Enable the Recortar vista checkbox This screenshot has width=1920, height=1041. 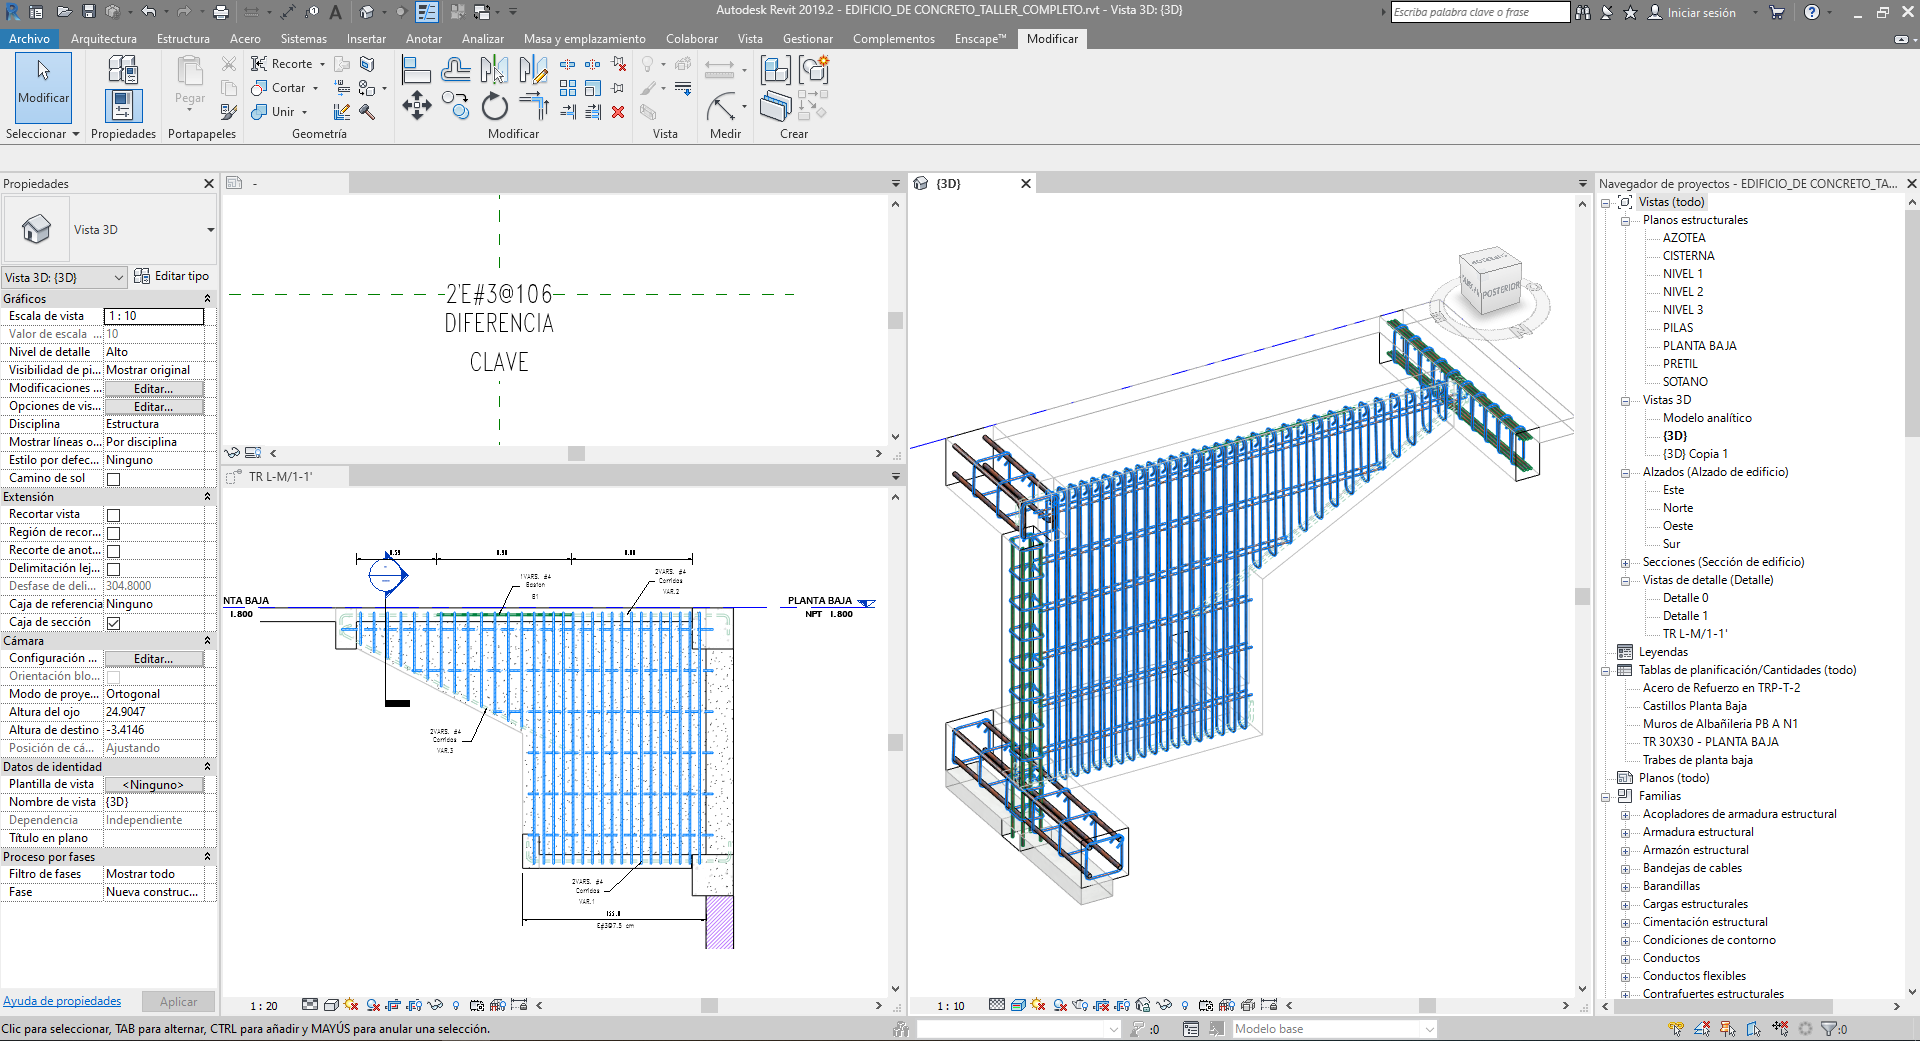113,515
